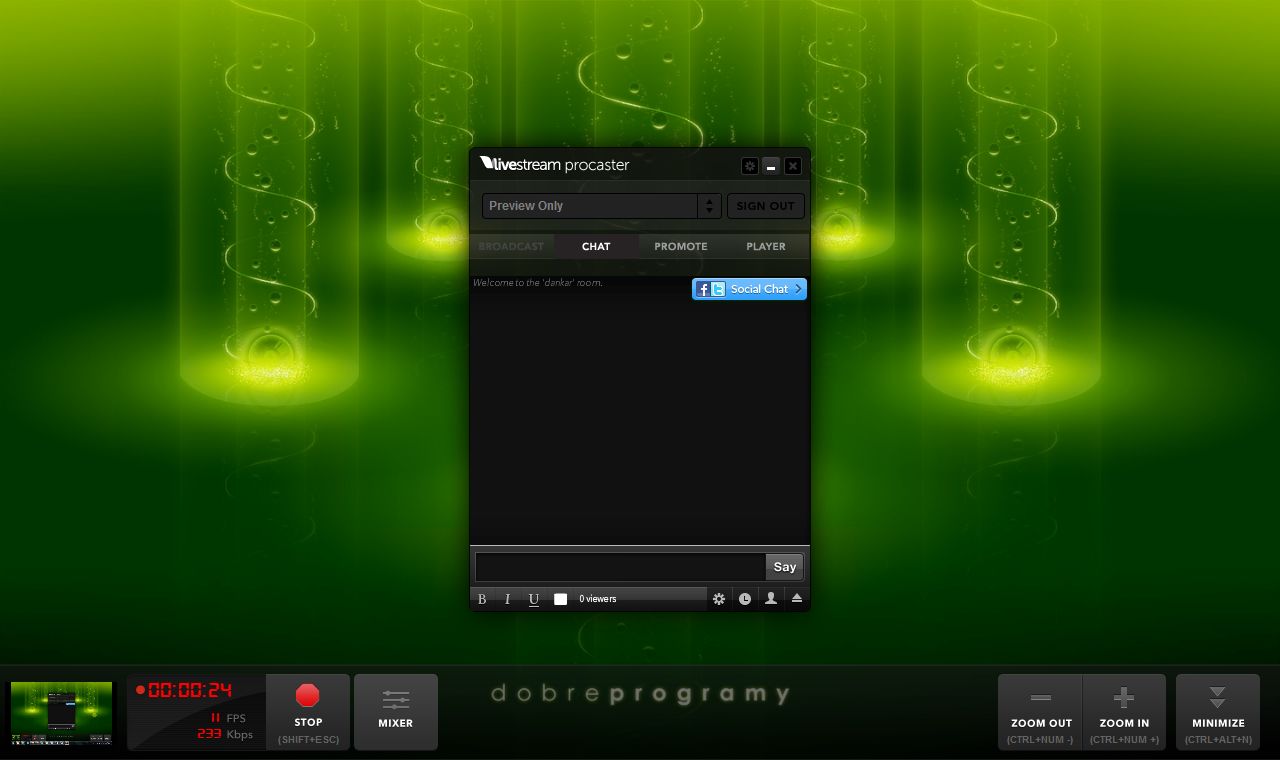Screen dimensions: 1280x760
Task: Switch to the Broadcast tab
Action: [x=511, y=246]
